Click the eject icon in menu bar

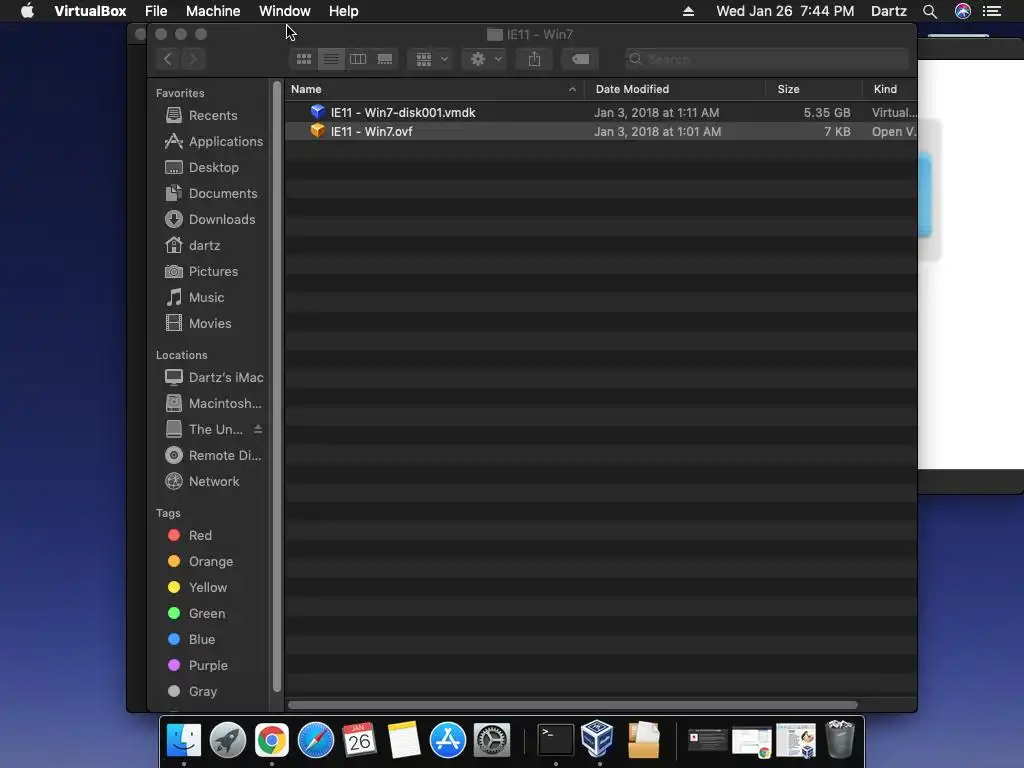pyautogui.click(x=688, y=11)
